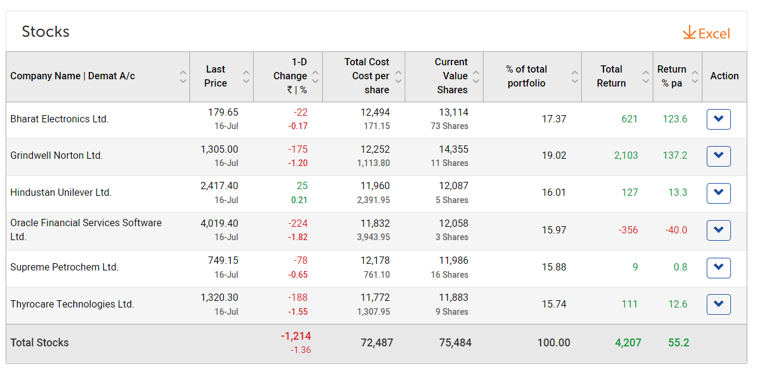
Task: Download the stocks table as Excel
Action: pos(706,33)
